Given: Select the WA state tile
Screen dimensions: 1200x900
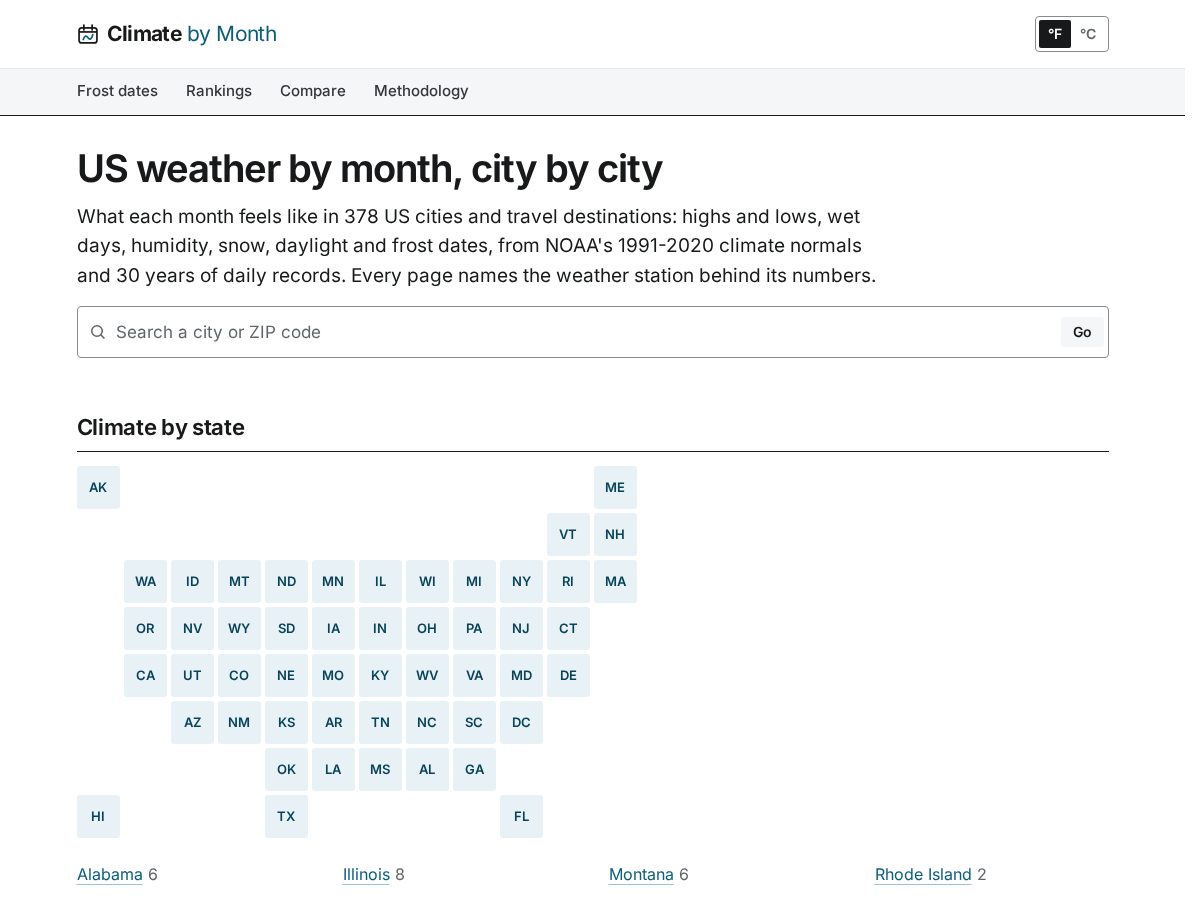Looking at the screenshot, I should coord(145,582).
